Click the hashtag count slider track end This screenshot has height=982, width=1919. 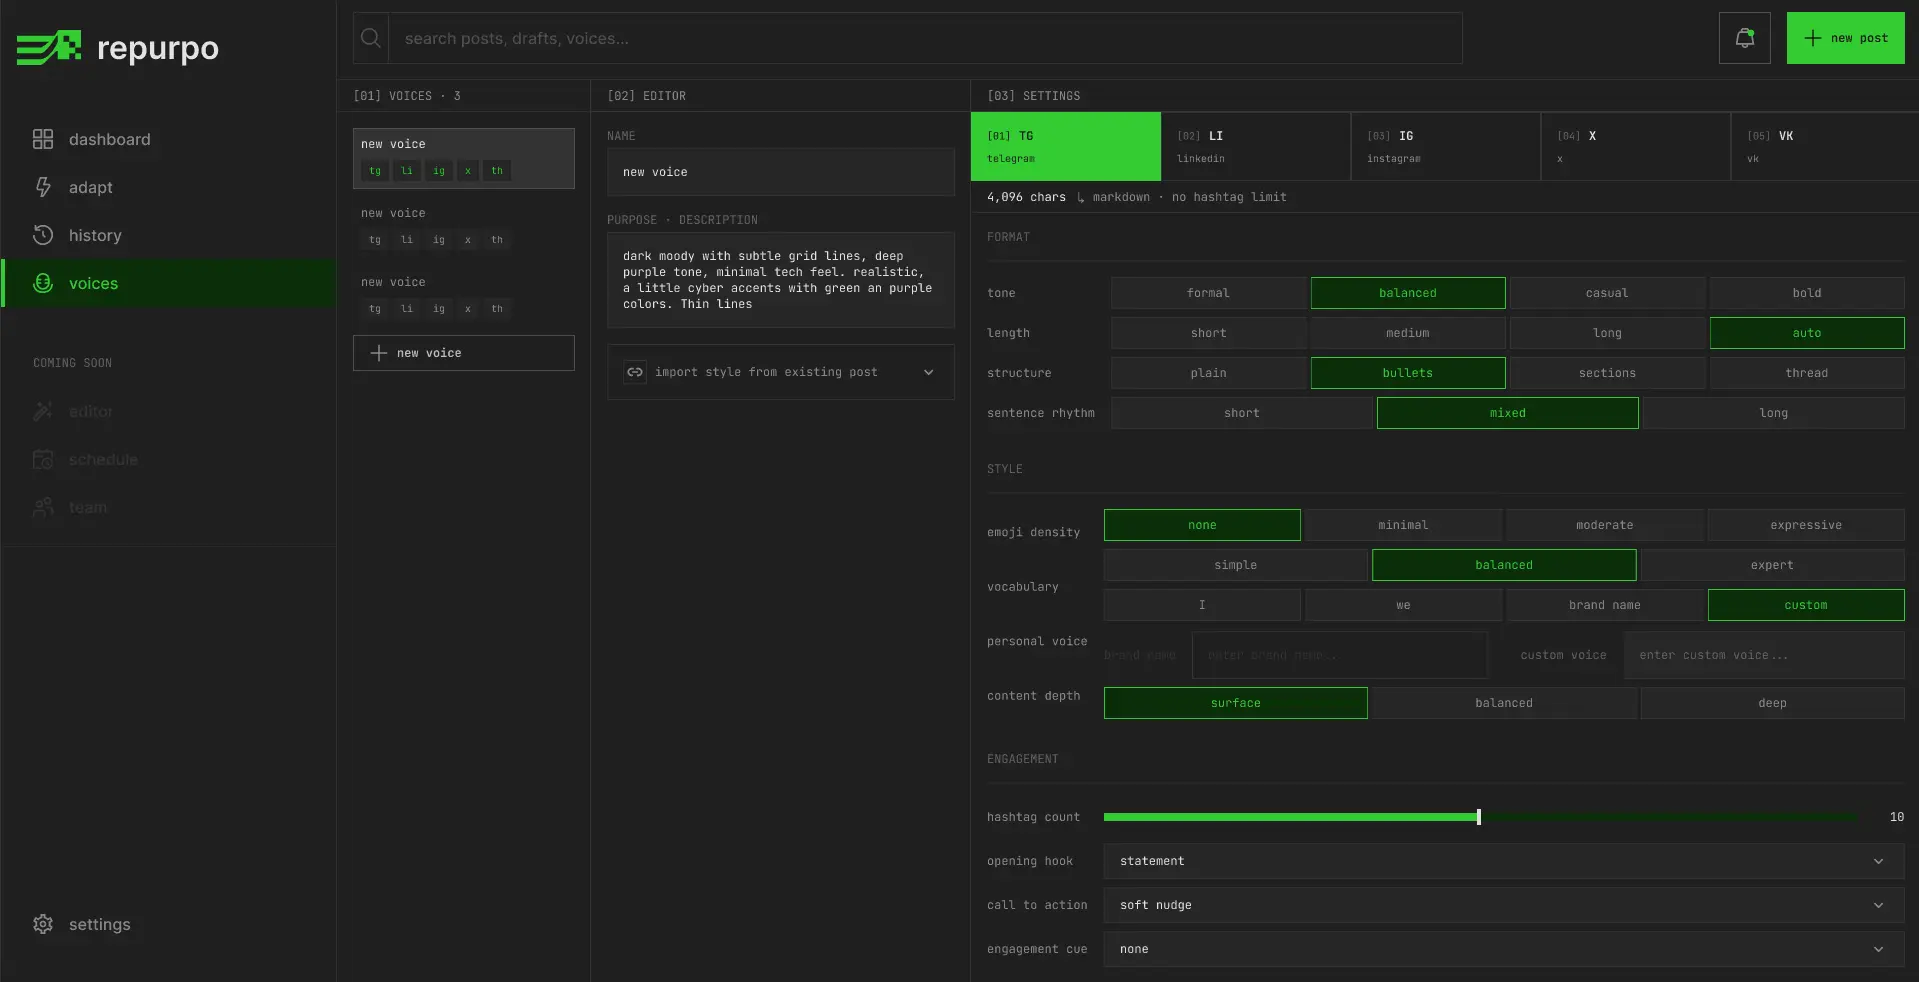(1855, 817)
